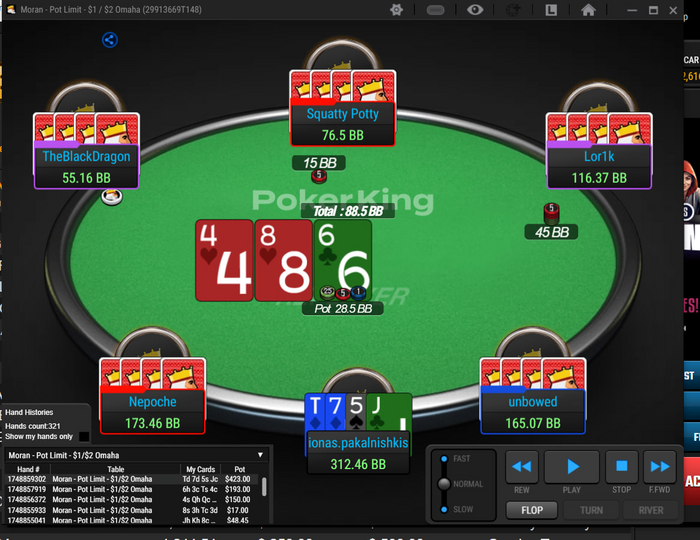
Task: Click the Pot column header in history table
Action: (240, 469)
